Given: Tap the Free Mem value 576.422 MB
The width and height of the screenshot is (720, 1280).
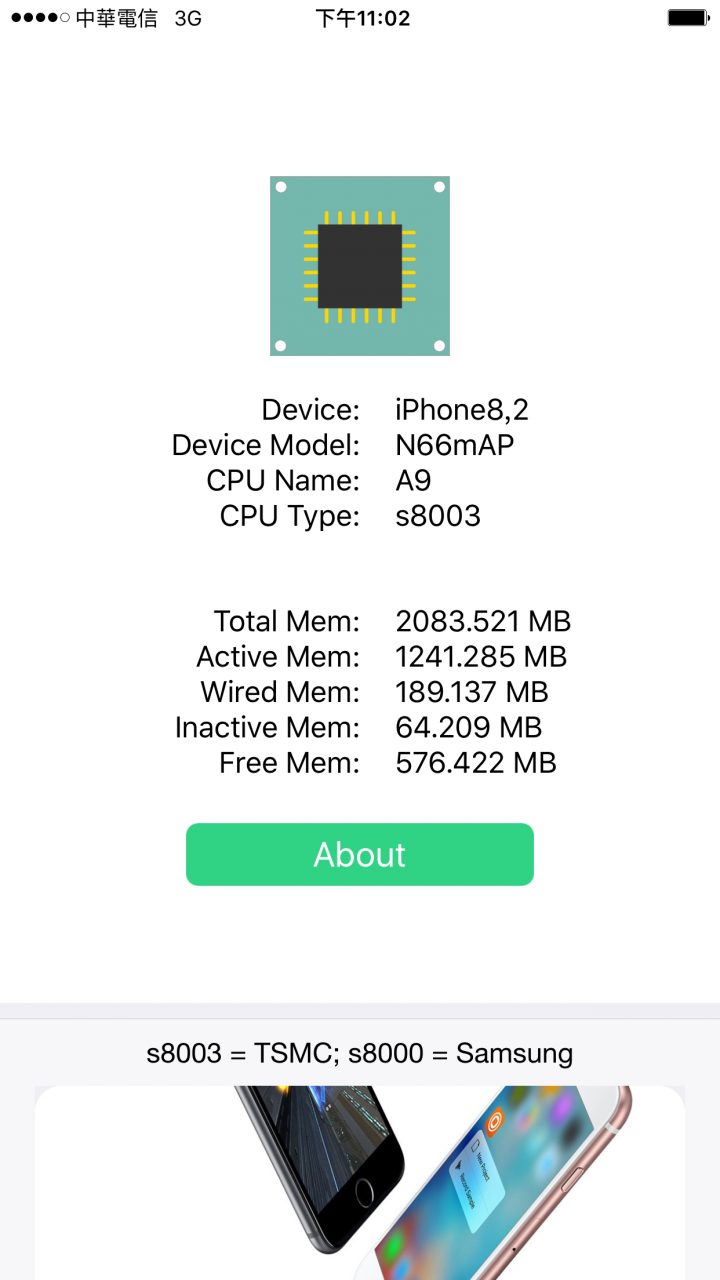Looking at the screenshot, I should (476, 763).
